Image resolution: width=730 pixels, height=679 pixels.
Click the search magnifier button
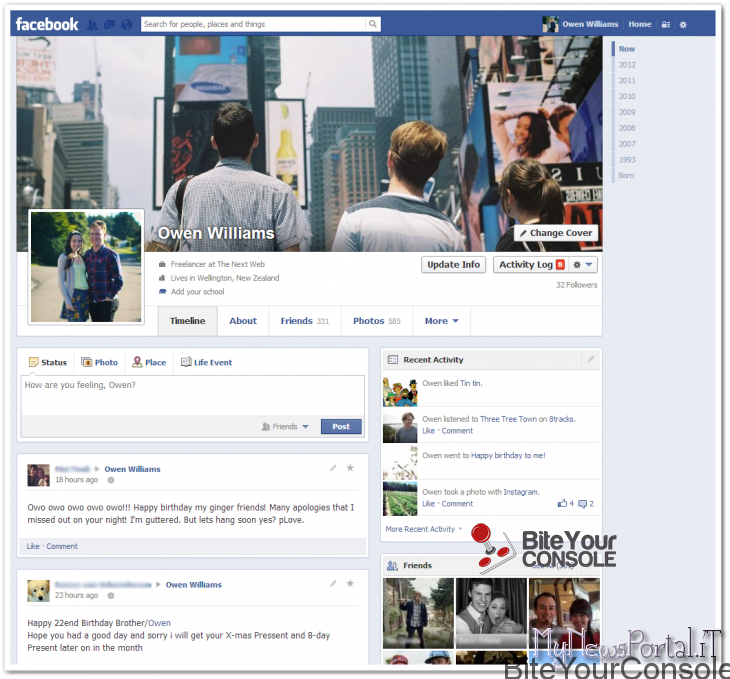(373, 24)
